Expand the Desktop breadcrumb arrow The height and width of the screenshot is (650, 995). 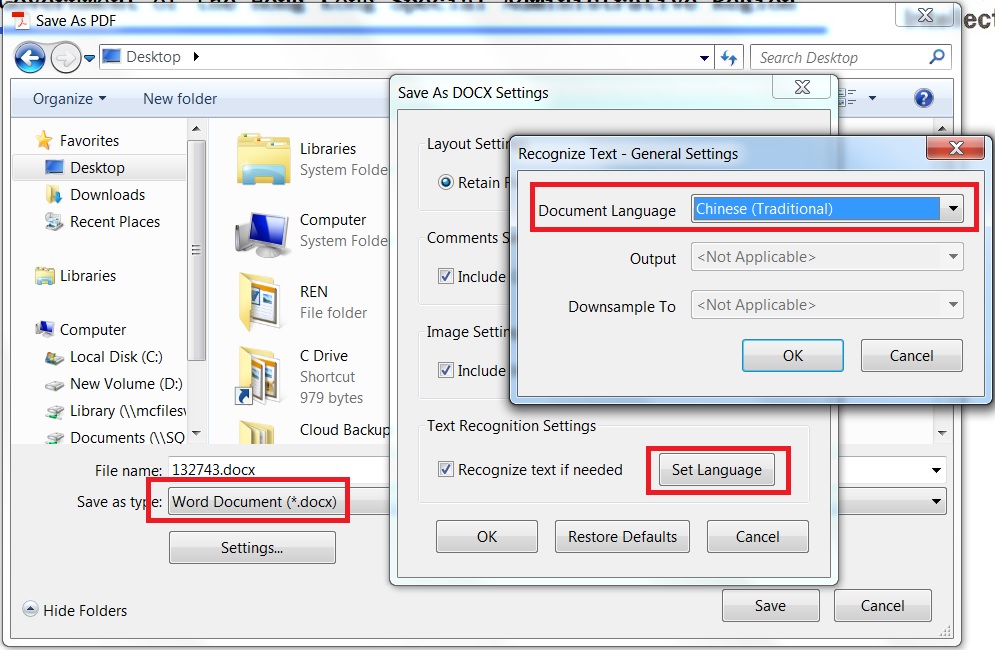(x=196, y=57)
